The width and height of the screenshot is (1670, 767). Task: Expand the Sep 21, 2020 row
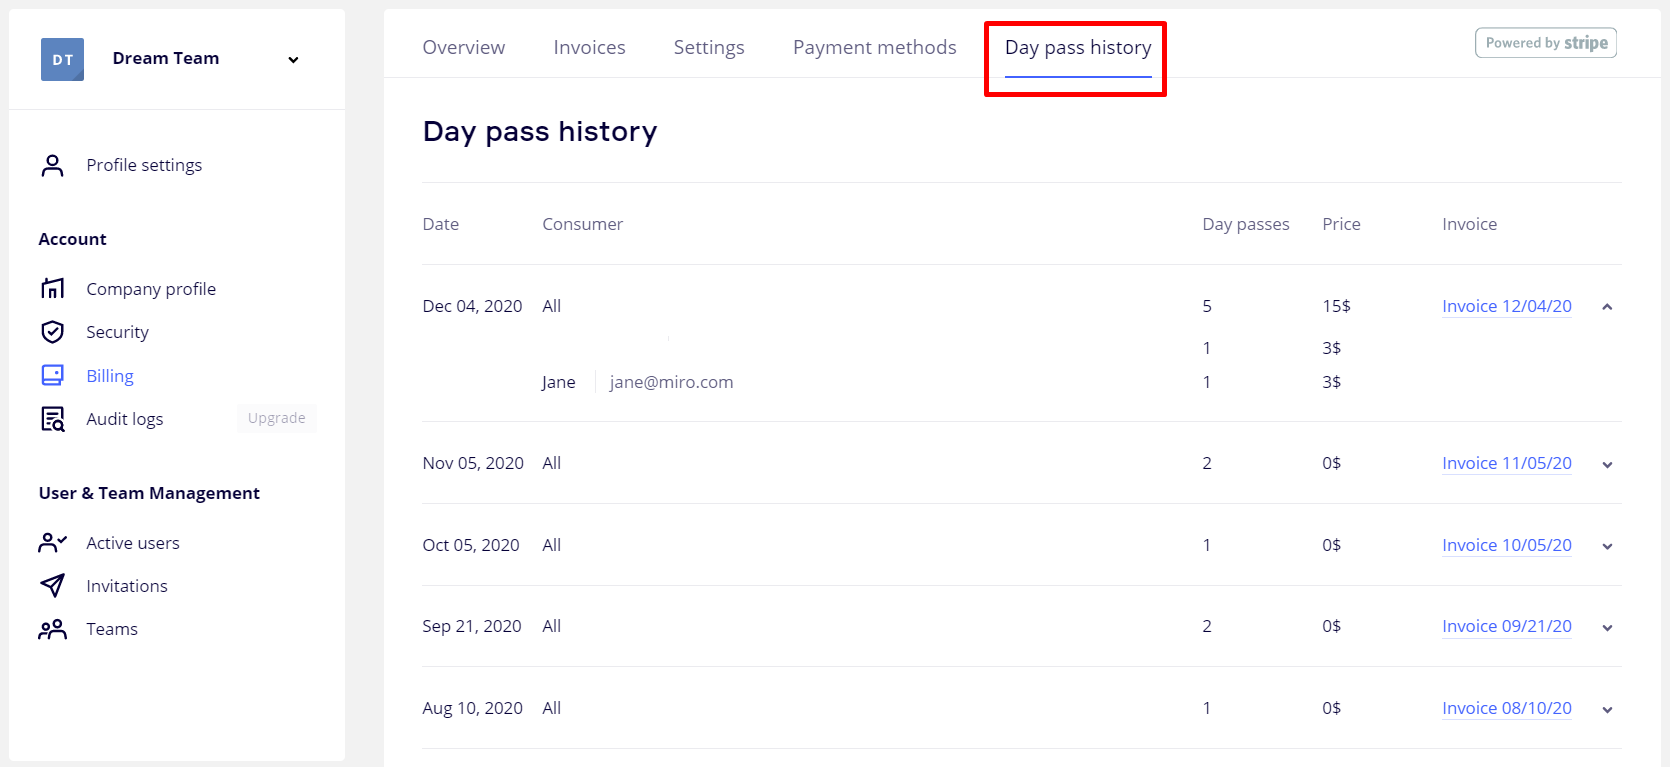click(x=1607, y=628)
